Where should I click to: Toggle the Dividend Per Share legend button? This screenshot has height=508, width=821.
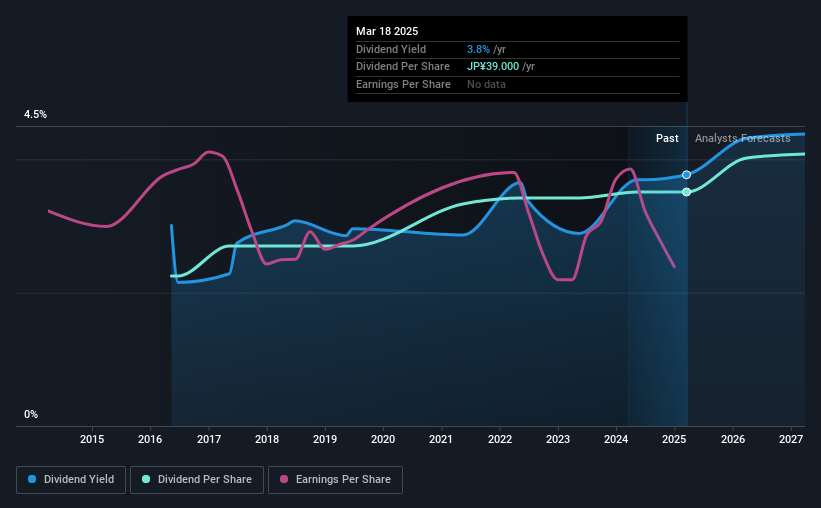tap(197, 480)
